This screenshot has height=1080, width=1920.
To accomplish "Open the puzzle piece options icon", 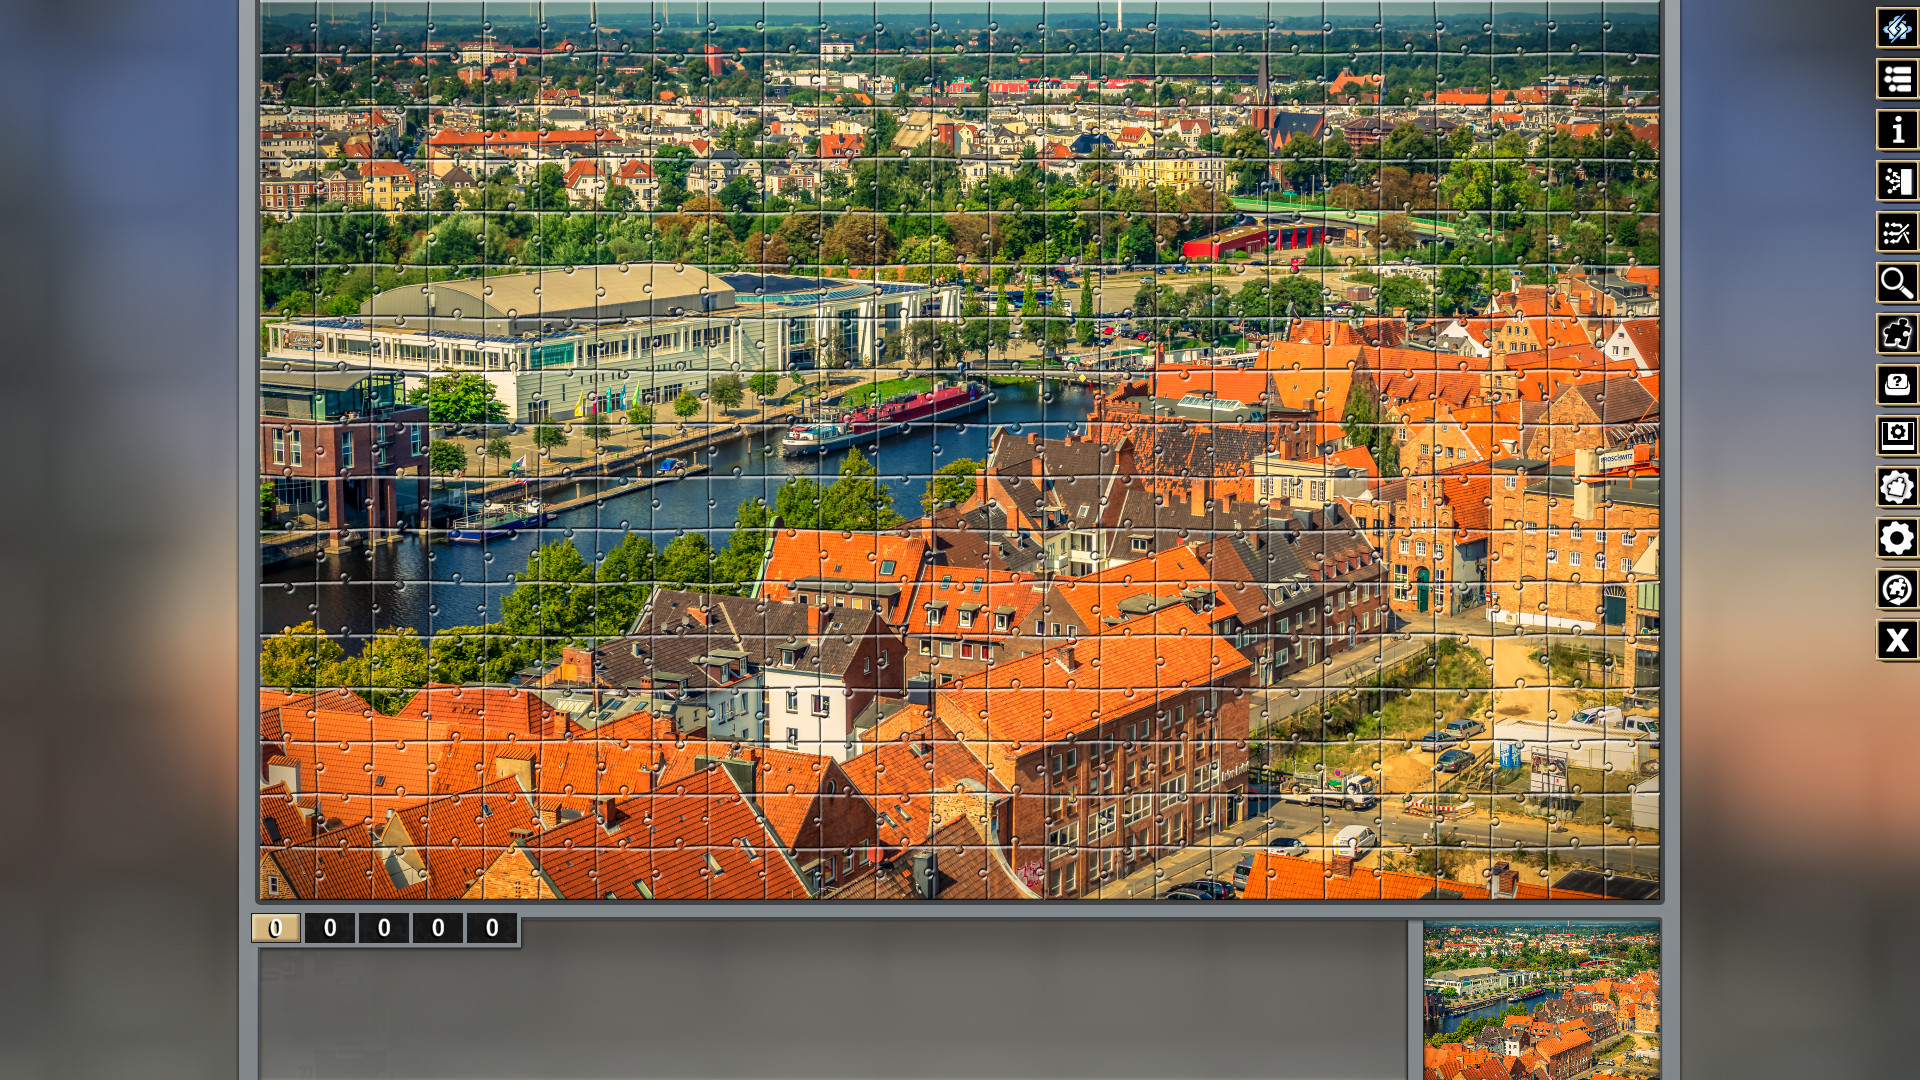I will point(1897,488).
